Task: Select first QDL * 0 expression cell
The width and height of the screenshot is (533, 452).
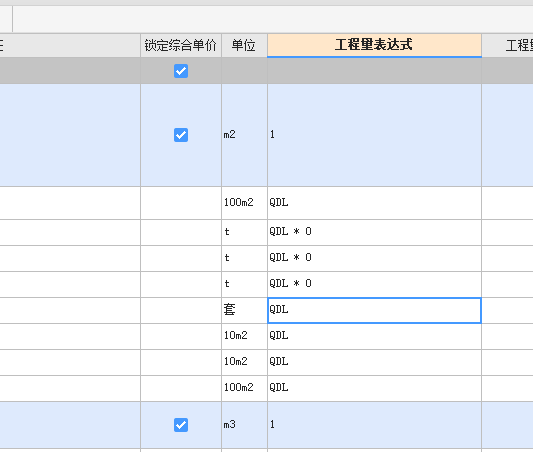Action: [x=374, y=232]
